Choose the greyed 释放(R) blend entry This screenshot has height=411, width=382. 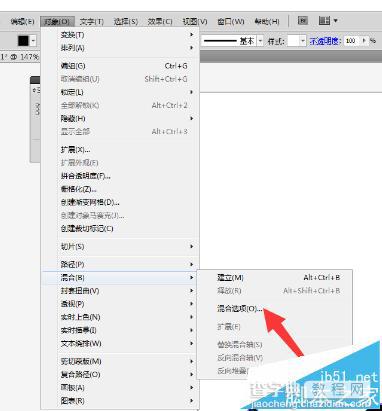274,291
